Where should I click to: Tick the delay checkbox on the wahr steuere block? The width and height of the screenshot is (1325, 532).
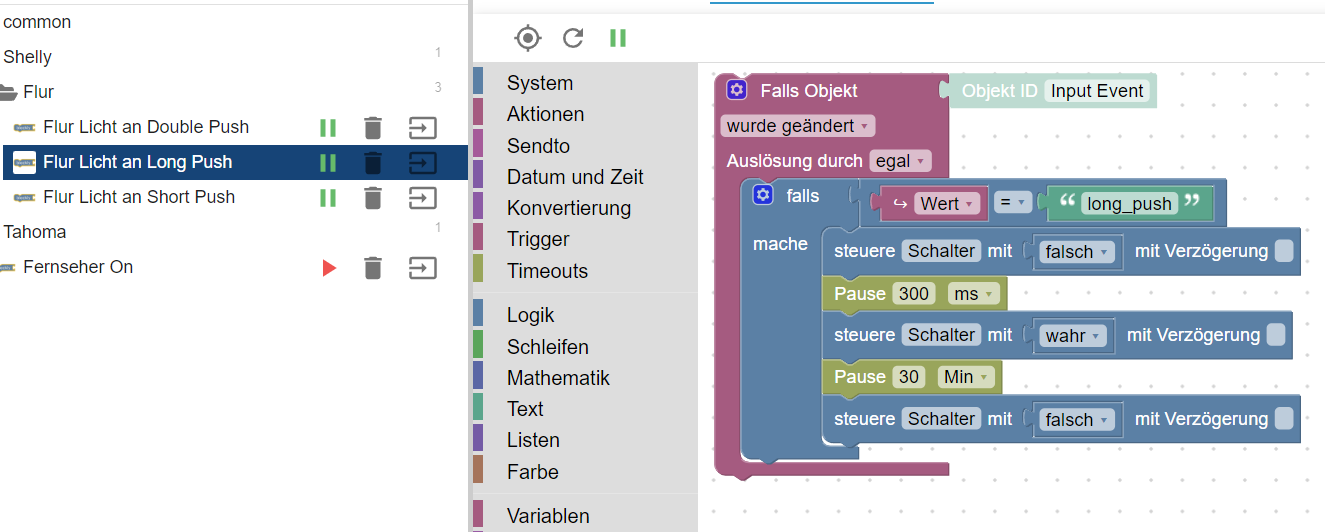point(1276,335)
